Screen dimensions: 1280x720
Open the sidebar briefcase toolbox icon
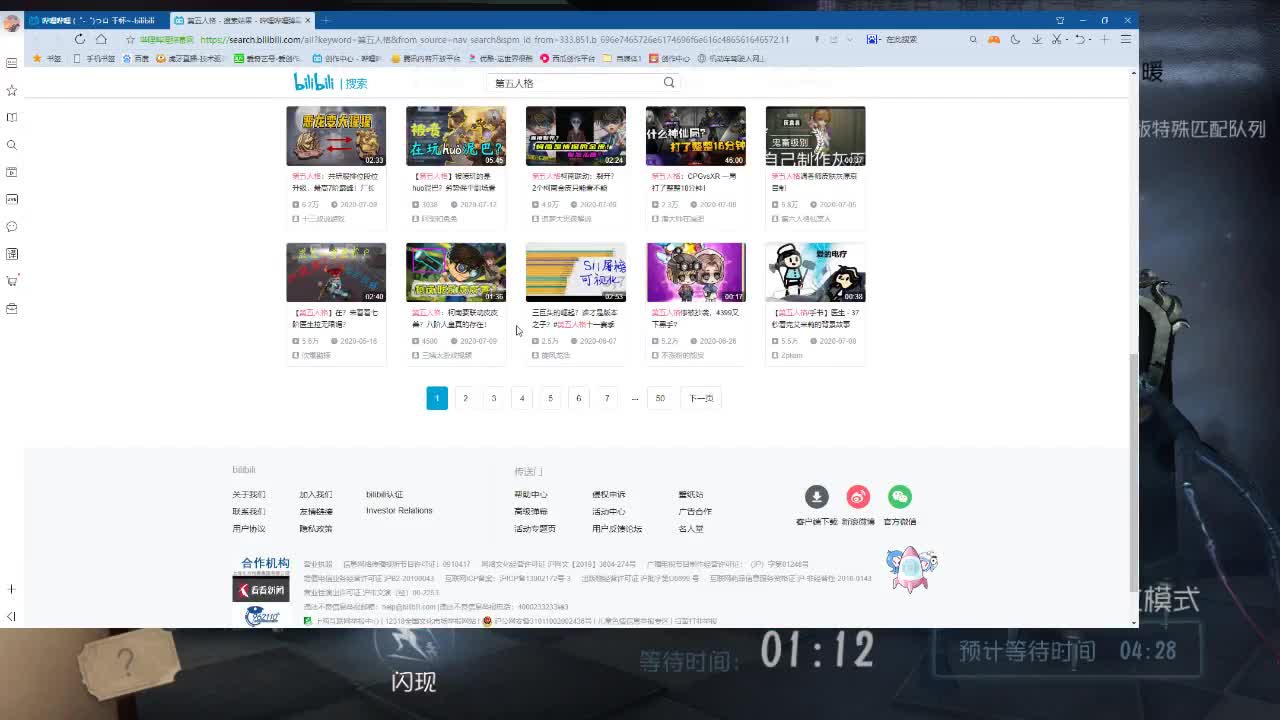pos(12,308)
